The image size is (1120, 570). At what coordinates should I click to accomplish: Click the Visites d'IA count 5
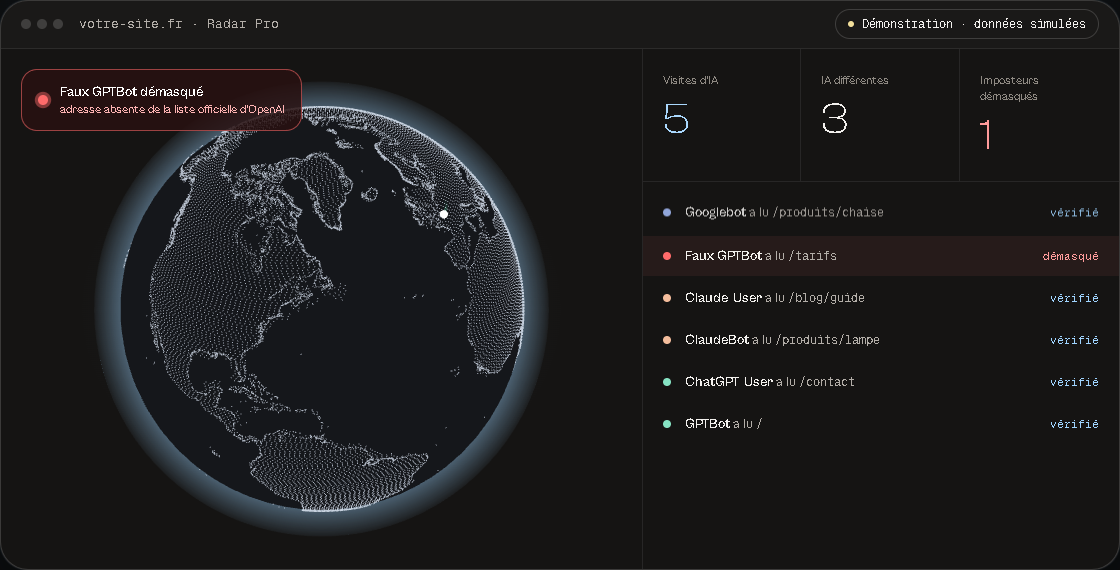[676, 119]
